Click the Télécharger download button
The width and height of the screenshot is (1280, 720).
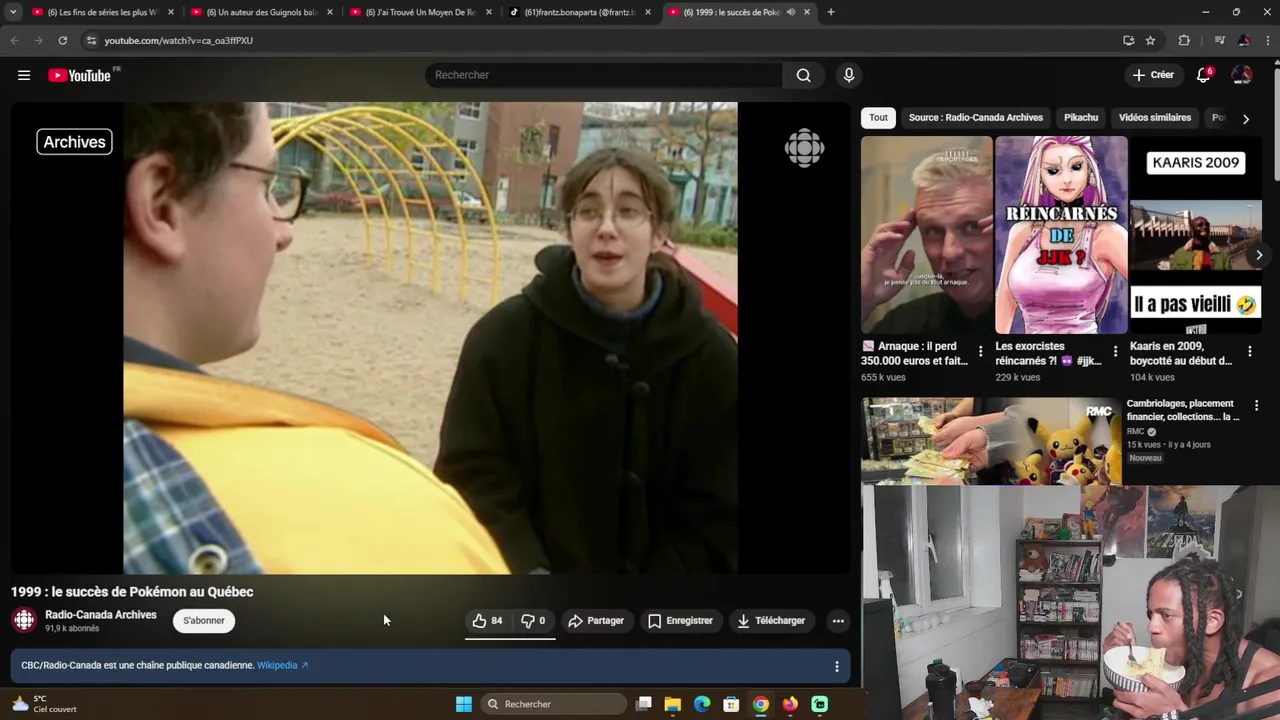tap(771, 621)
